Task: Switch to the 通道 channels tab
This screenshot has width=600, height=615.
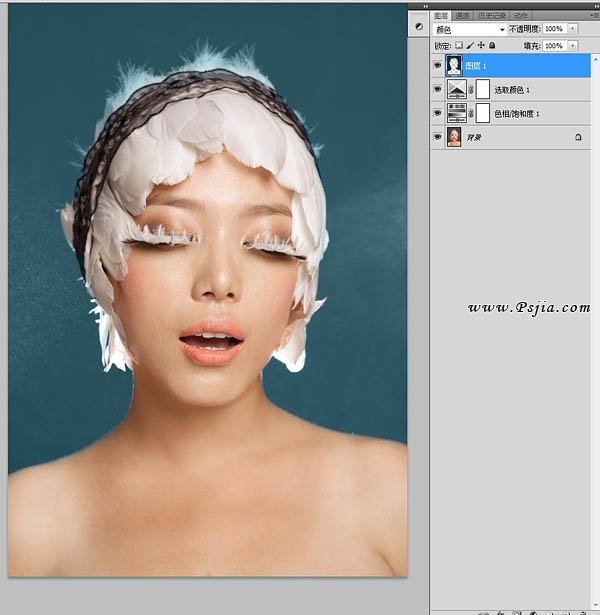Action: [462, 16]
